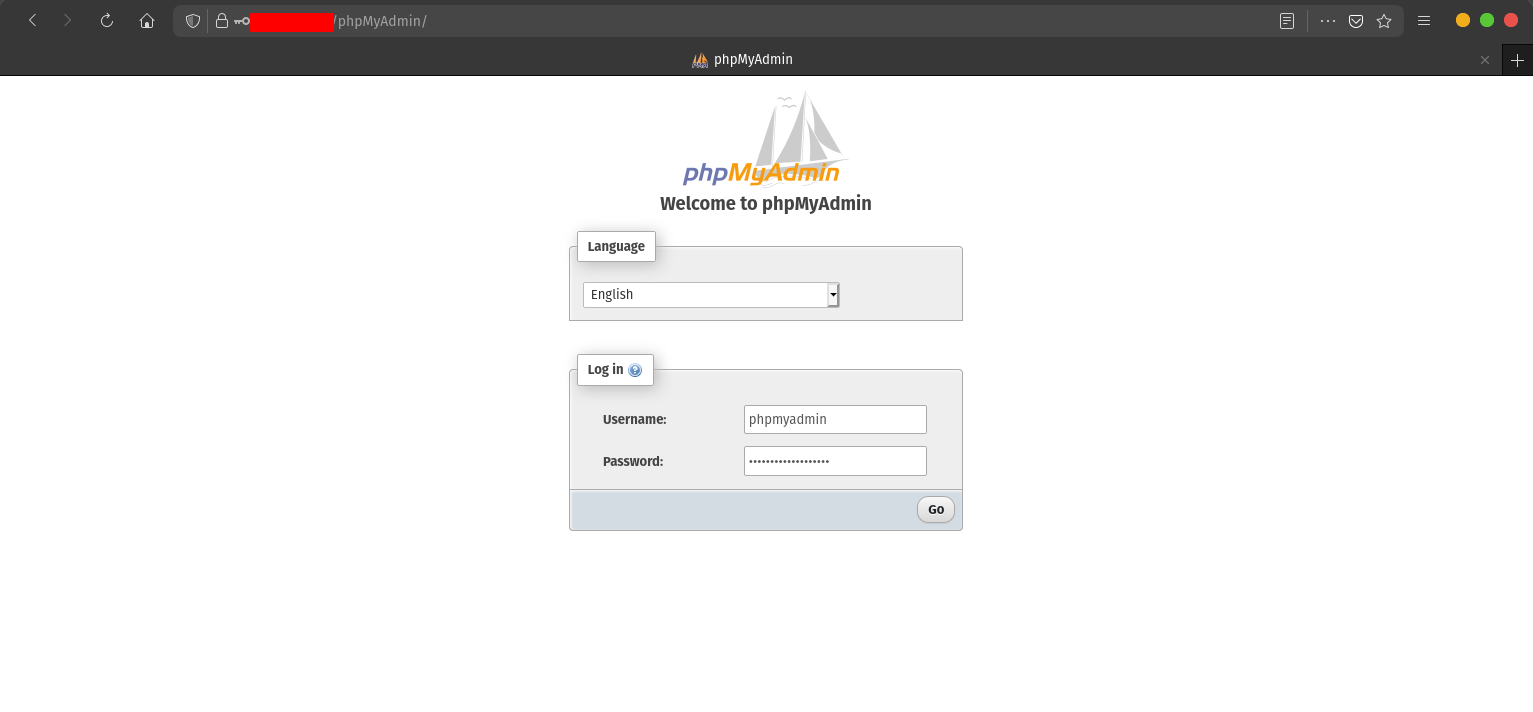Go back to the previous page
This screenshot has width=1533, height=712.
click(x=32, y=20)
